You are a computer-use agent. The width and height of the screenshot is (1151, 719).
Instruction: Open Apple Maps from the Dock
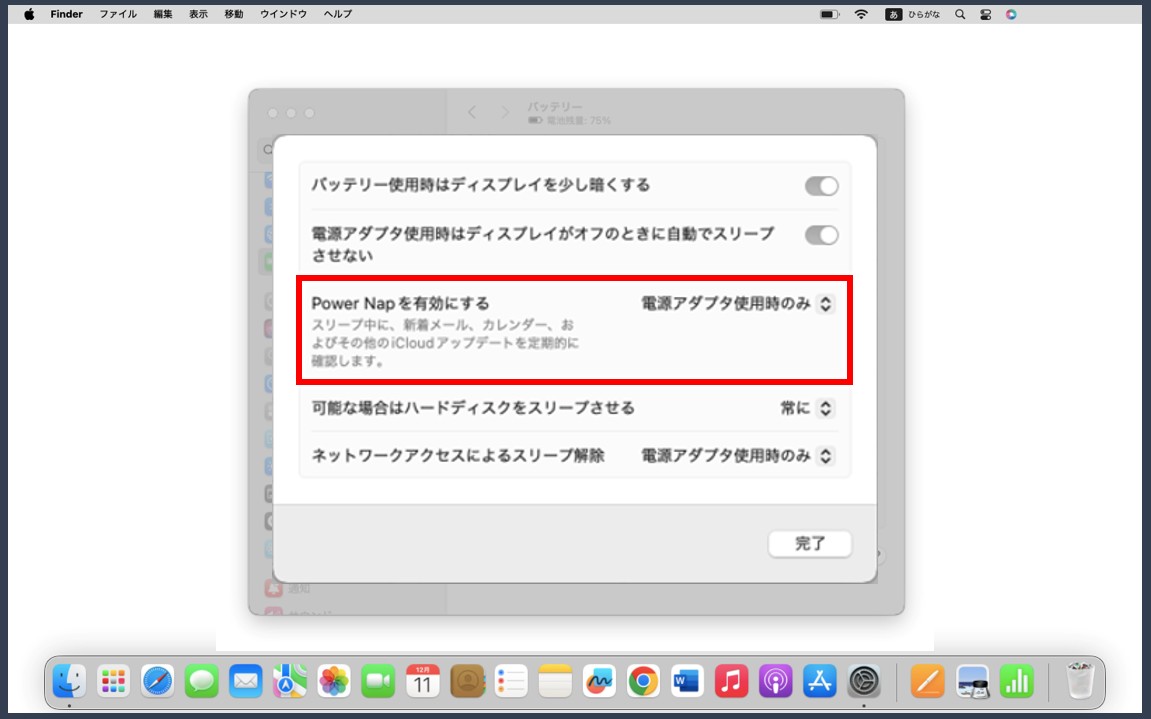click(x=290, y=682)
